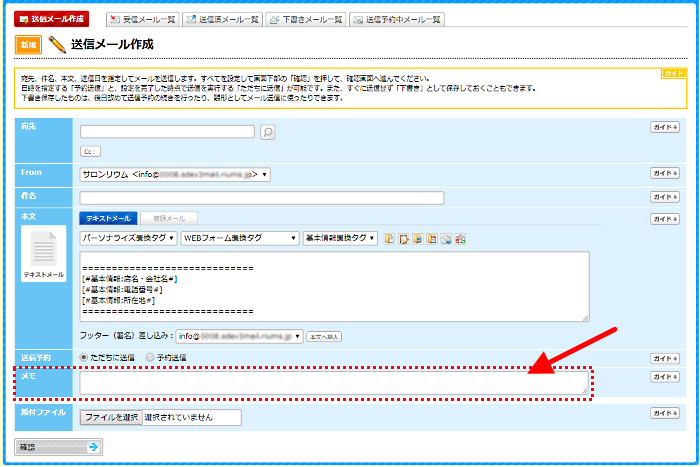Go to the 下書きメール一覧 tab
700x467 pixels.
click(306, 19)
